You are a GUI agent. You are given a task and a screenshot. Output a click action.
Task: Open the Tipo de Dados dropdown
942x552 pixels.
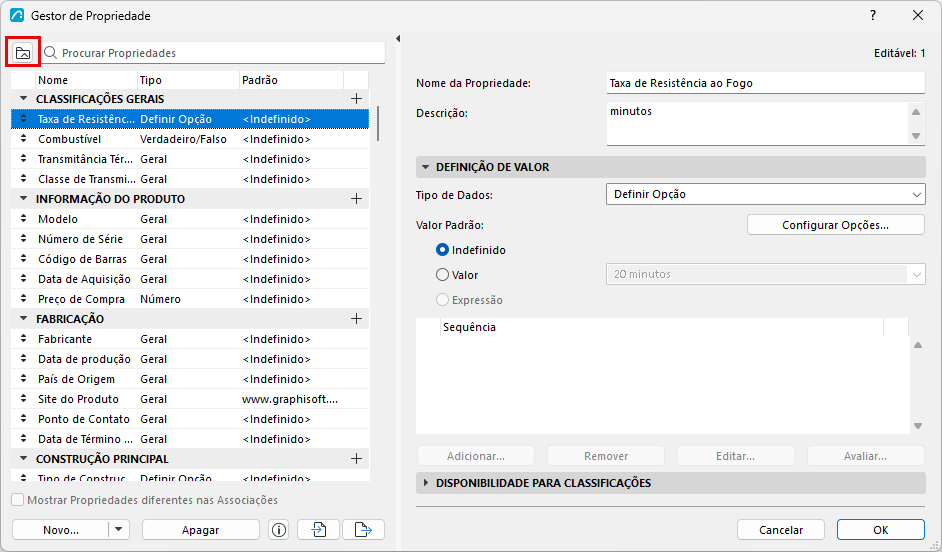point(765,194)
